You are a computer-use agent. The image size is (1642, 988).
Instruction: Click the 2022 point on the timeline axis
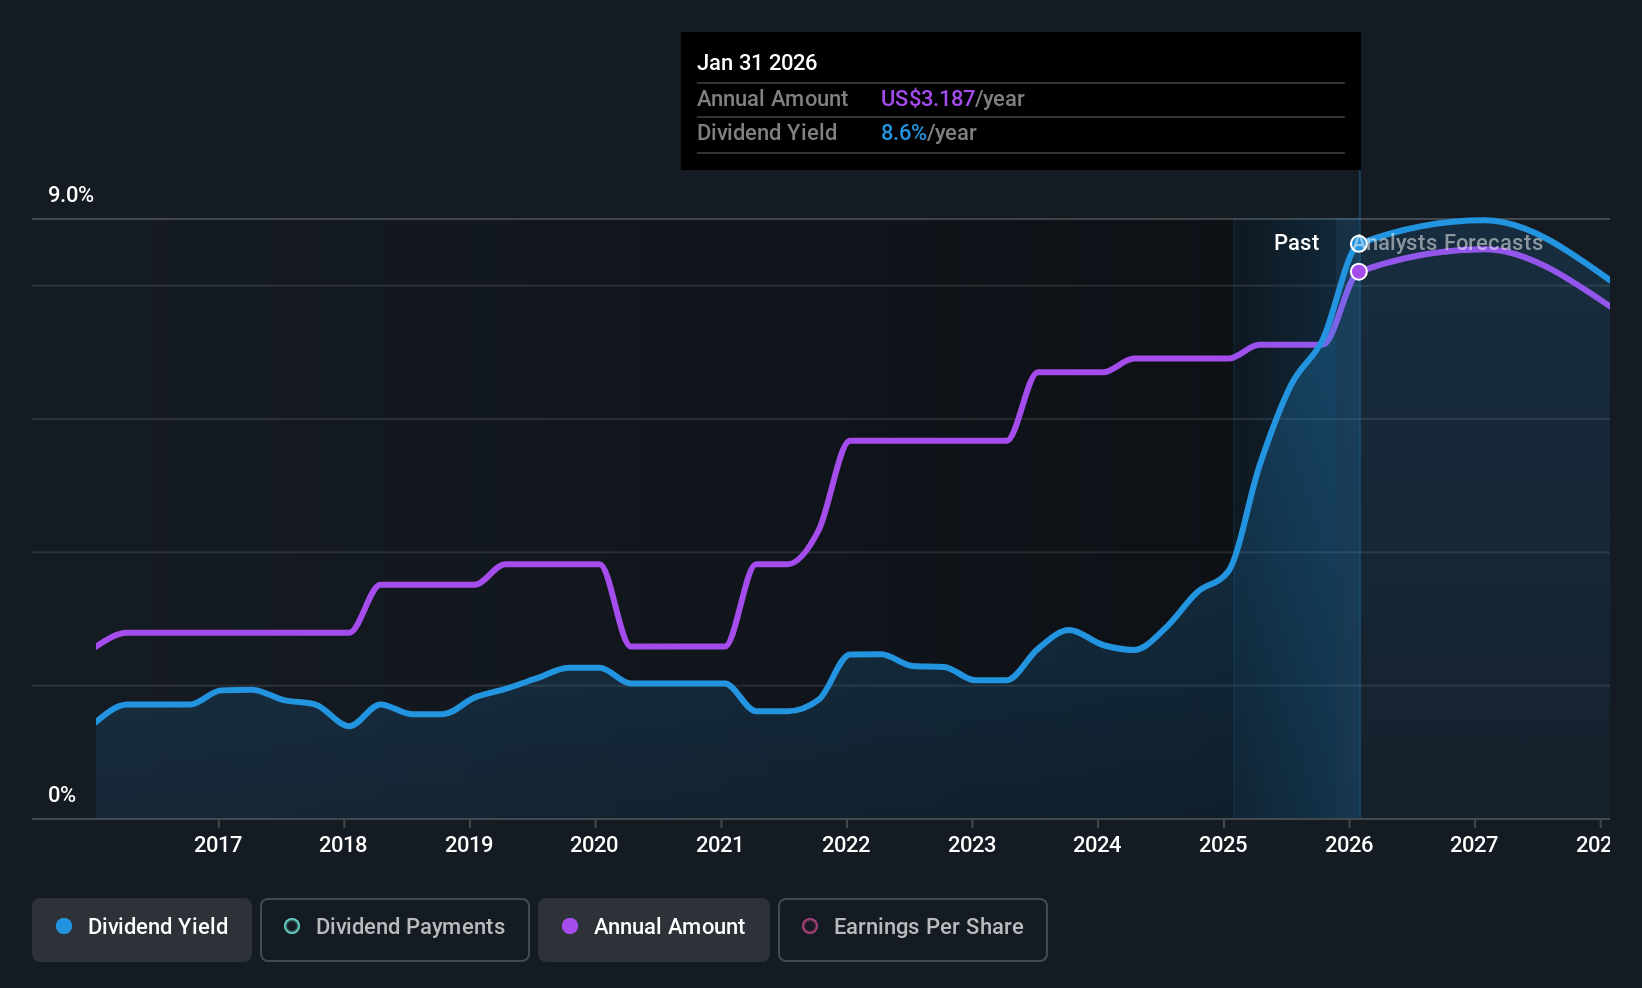pyautogui.click(x=845, y=844)
